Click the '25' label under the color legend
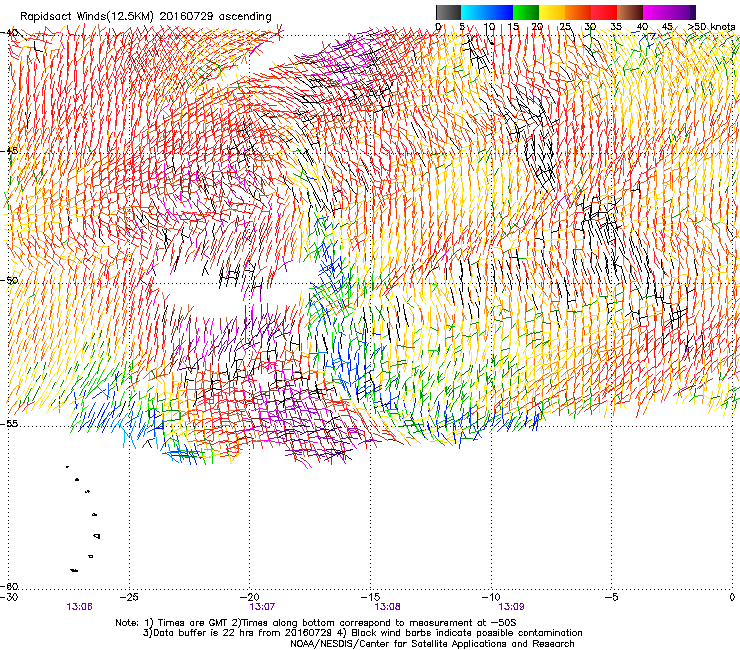The width and height of the screenshot is (740, 650). pyautogui.click(x=565, y=26)
